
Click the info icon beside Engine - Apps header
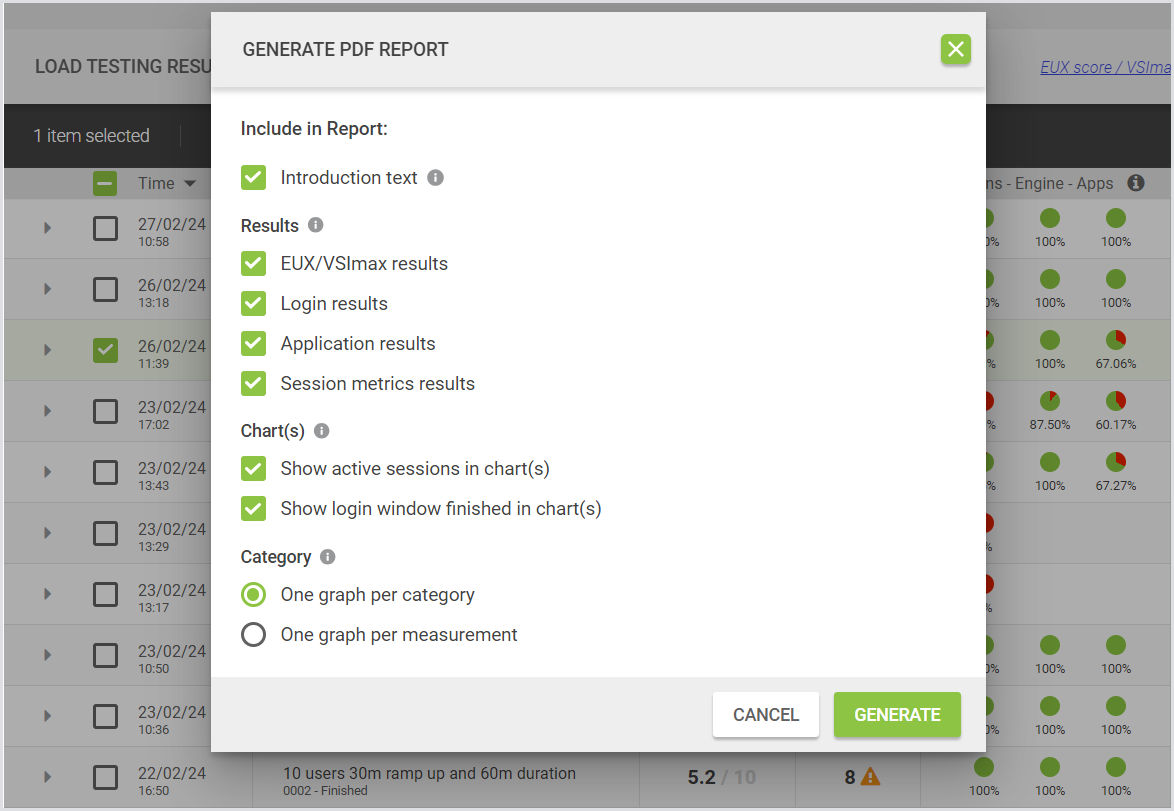tap(1135, 183)
